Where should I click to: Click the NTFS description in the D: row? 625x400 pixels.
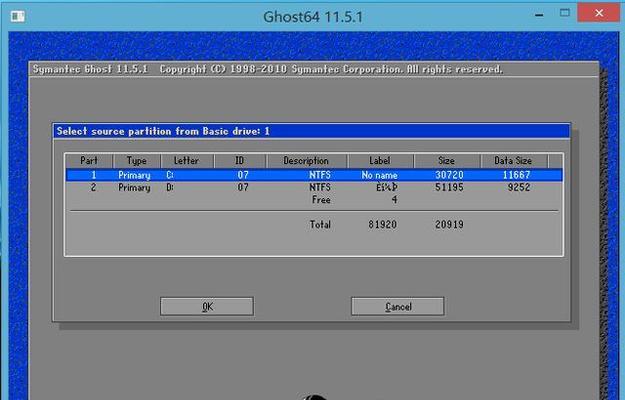[320, 187]
